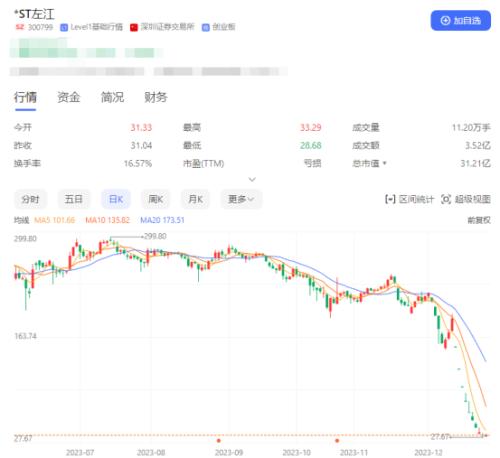Viewport: 500px width, 458px height.
Task: Click the 成交额 value 3.52亿
Action: click(478, 146)
